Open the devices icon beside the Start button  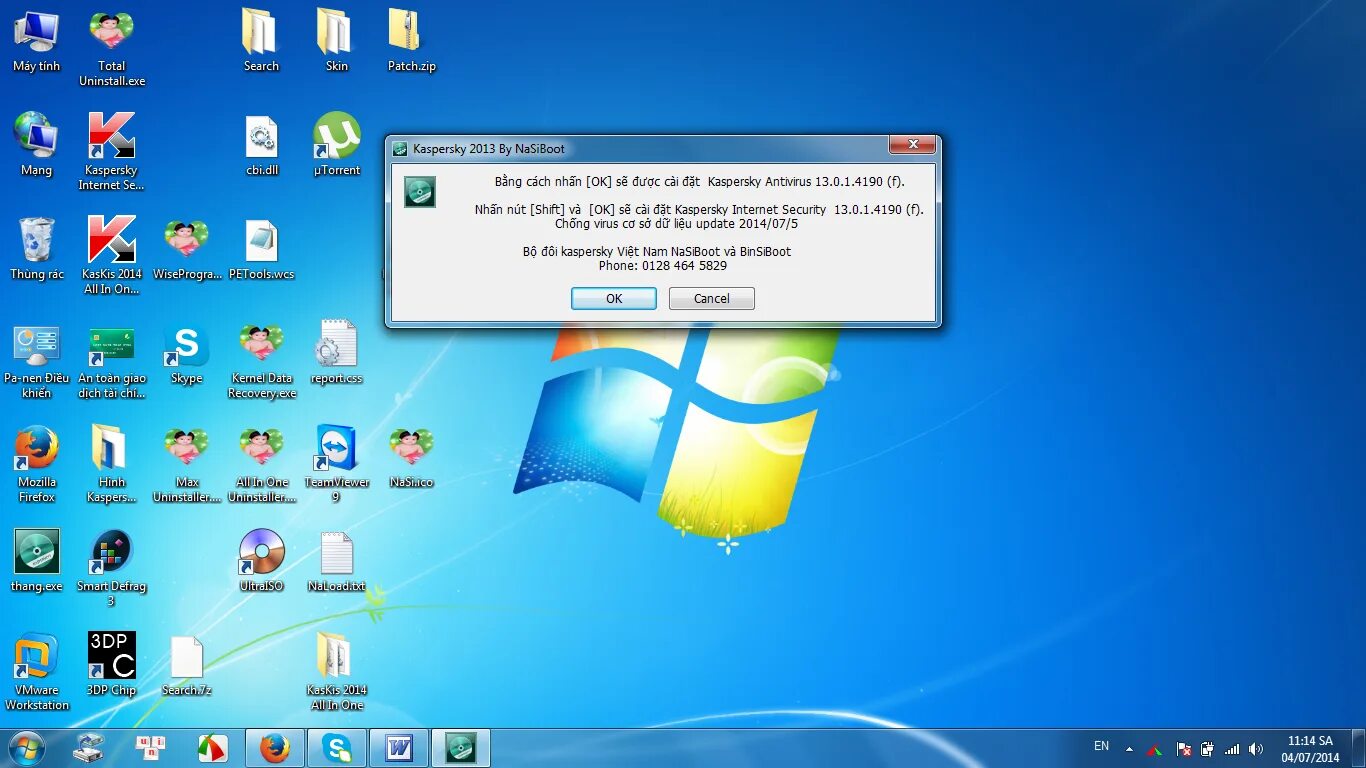[x=90, y=747]
